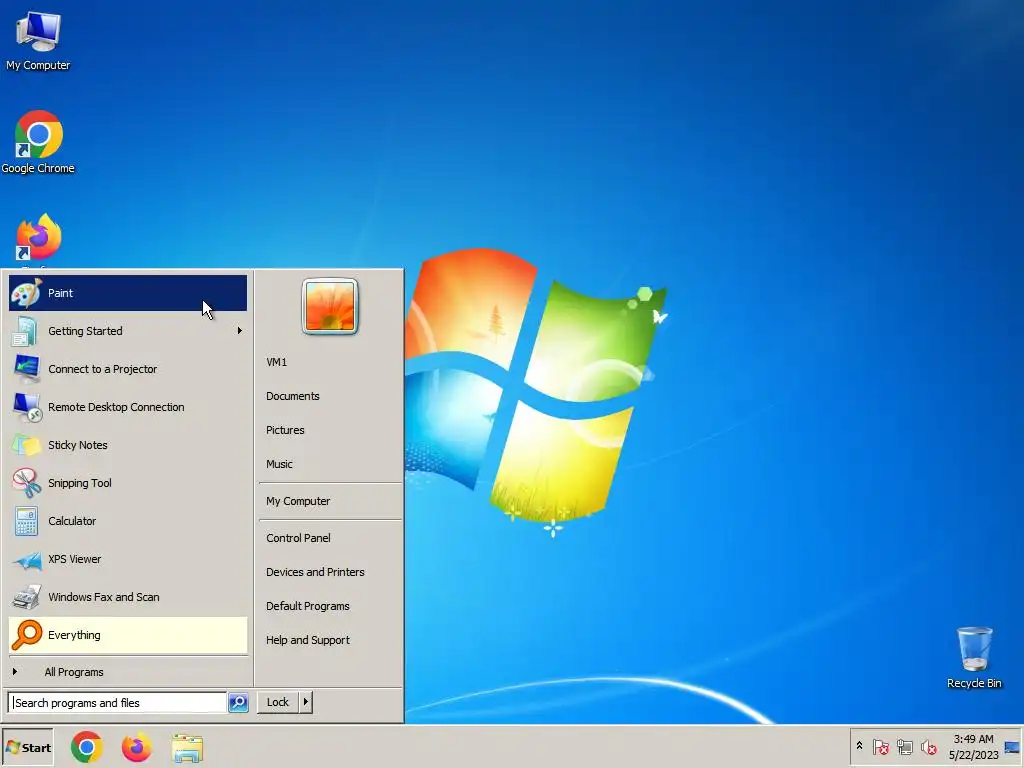Click the Connect to a Projector icon
1024x768 pixels.
tap(26, 369)
